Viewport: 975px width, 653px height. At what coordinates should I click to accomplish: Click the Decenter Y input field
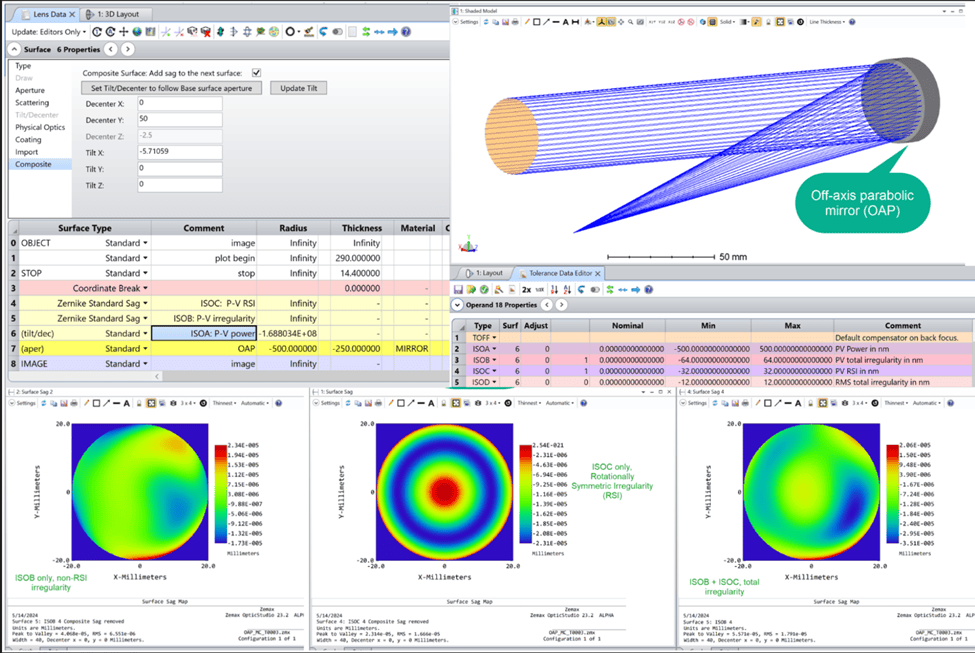click(180, 119)
